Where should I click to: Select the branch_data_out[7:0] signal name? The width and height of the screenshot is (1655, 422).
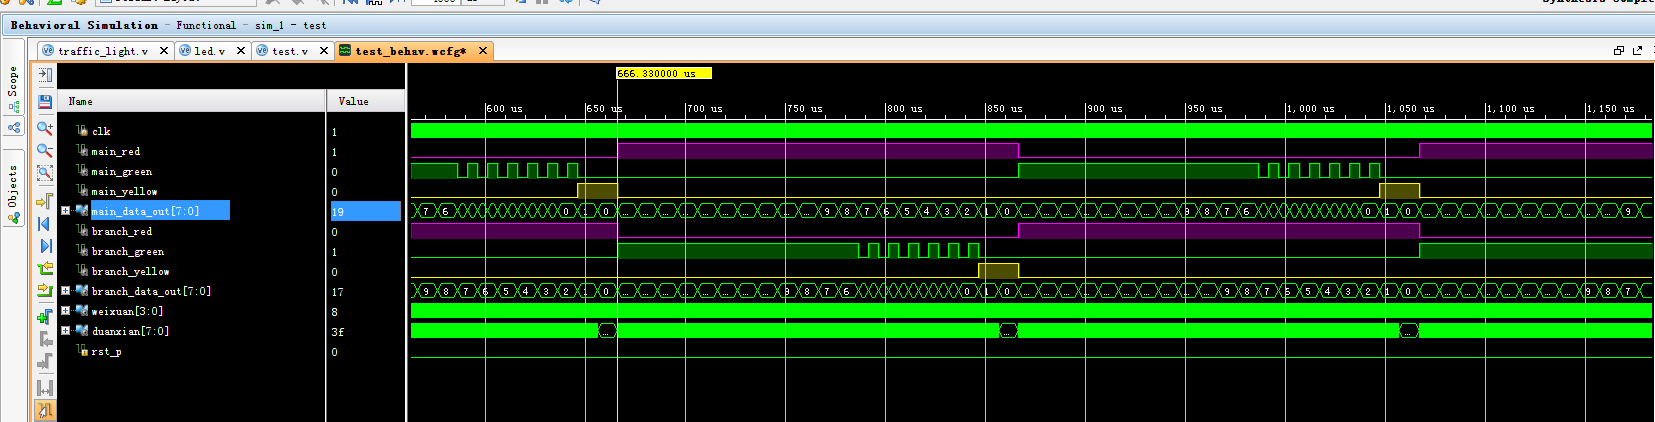(x=151, y=291)
